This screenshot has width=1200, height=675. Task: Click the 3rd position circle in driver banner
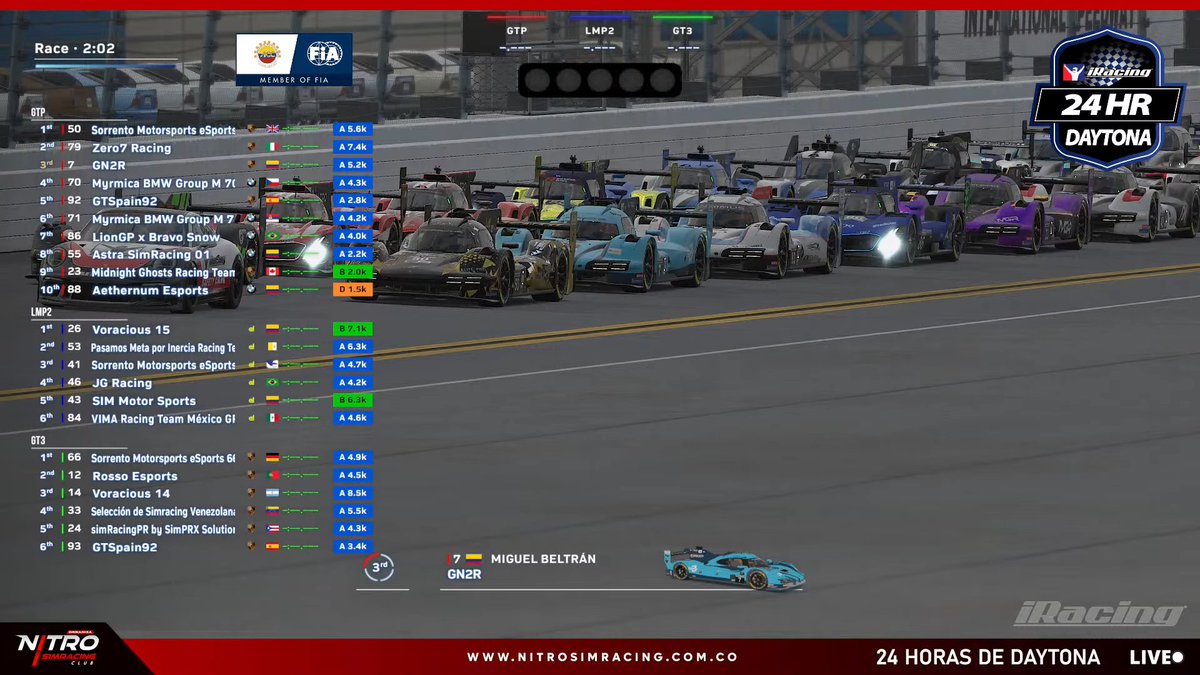(x=378, y=567)
